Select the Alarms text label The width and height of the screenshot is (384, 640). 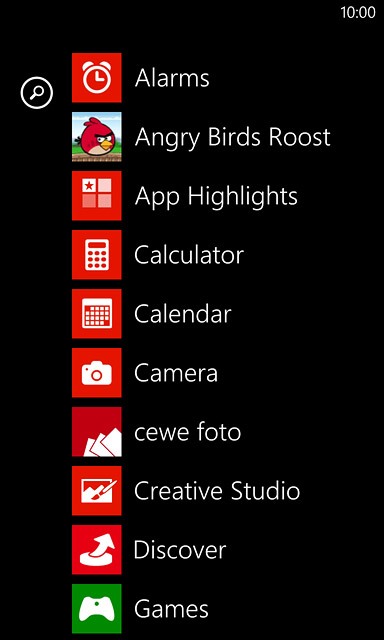[x=172, y=78]
